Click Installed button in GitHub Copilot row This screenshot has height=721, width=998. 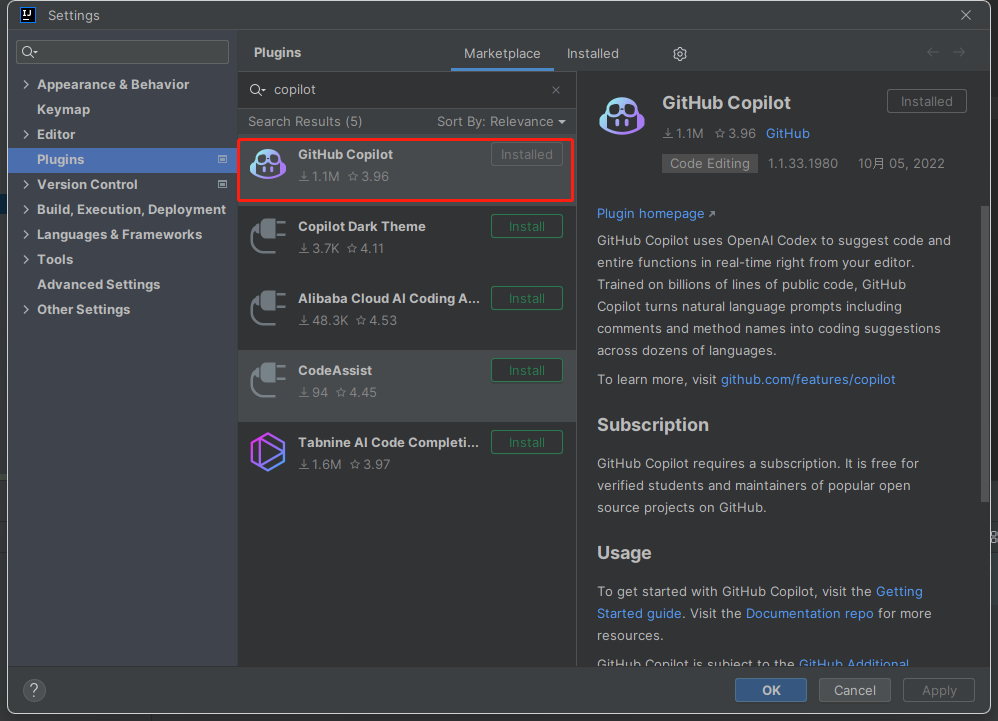click(x=527, y=155)
